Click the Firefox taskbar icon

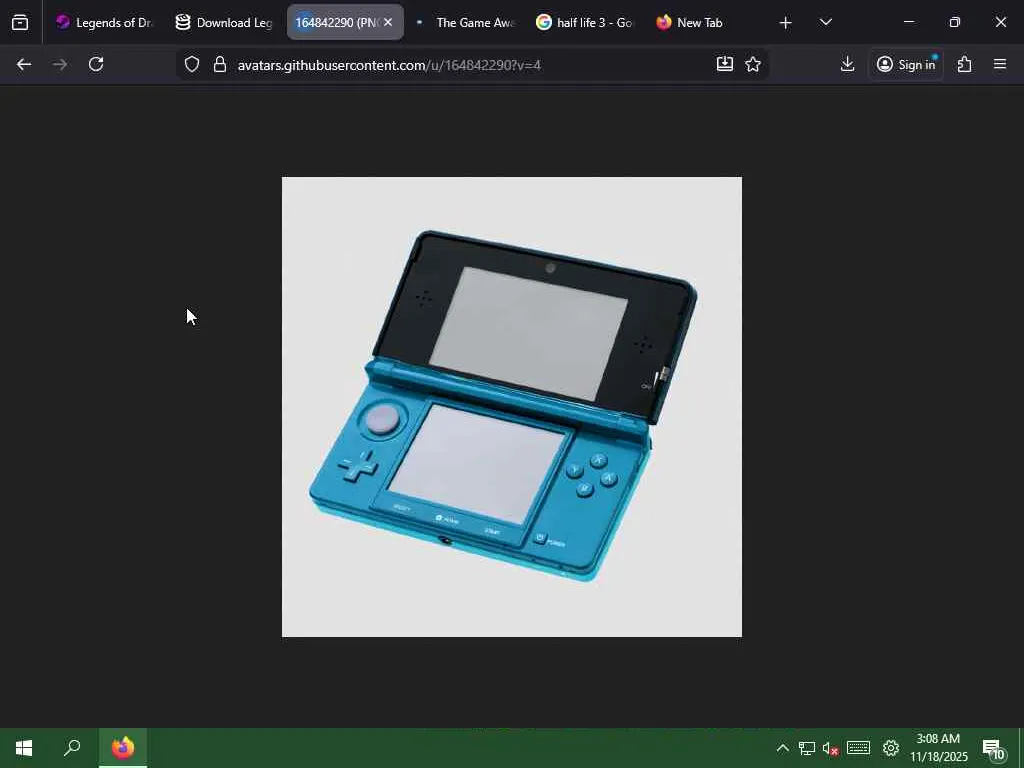123,748
